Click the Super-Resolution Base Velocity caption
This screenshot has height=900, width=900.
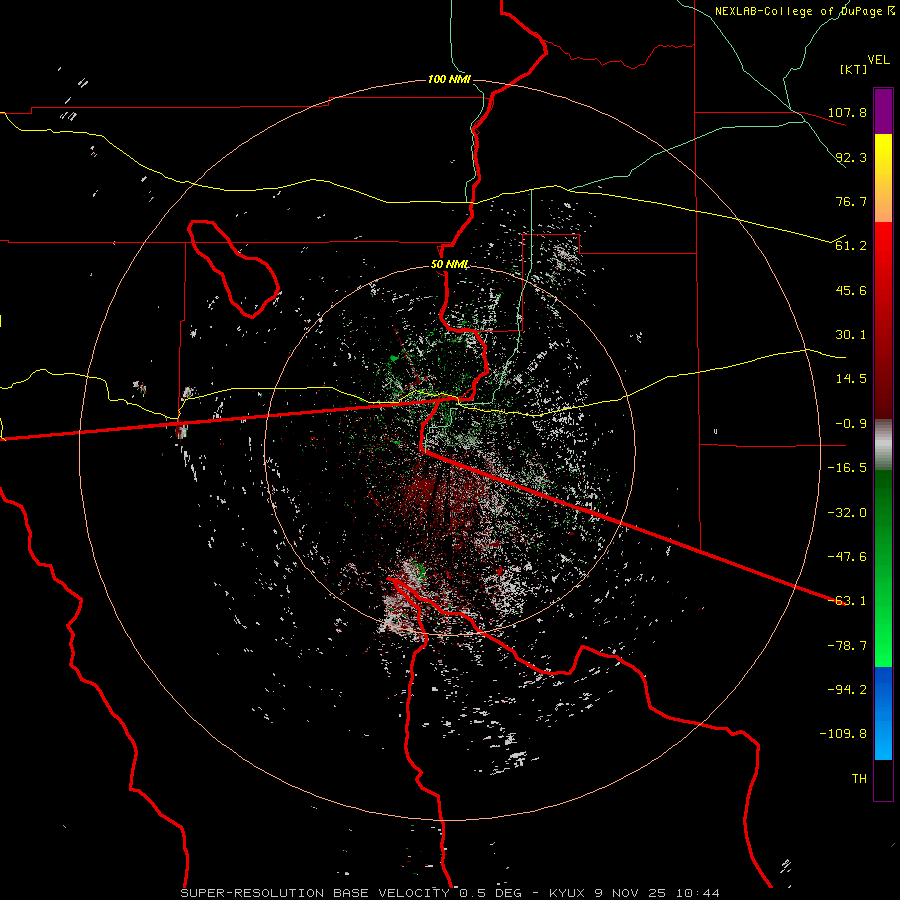click(449, 893)
